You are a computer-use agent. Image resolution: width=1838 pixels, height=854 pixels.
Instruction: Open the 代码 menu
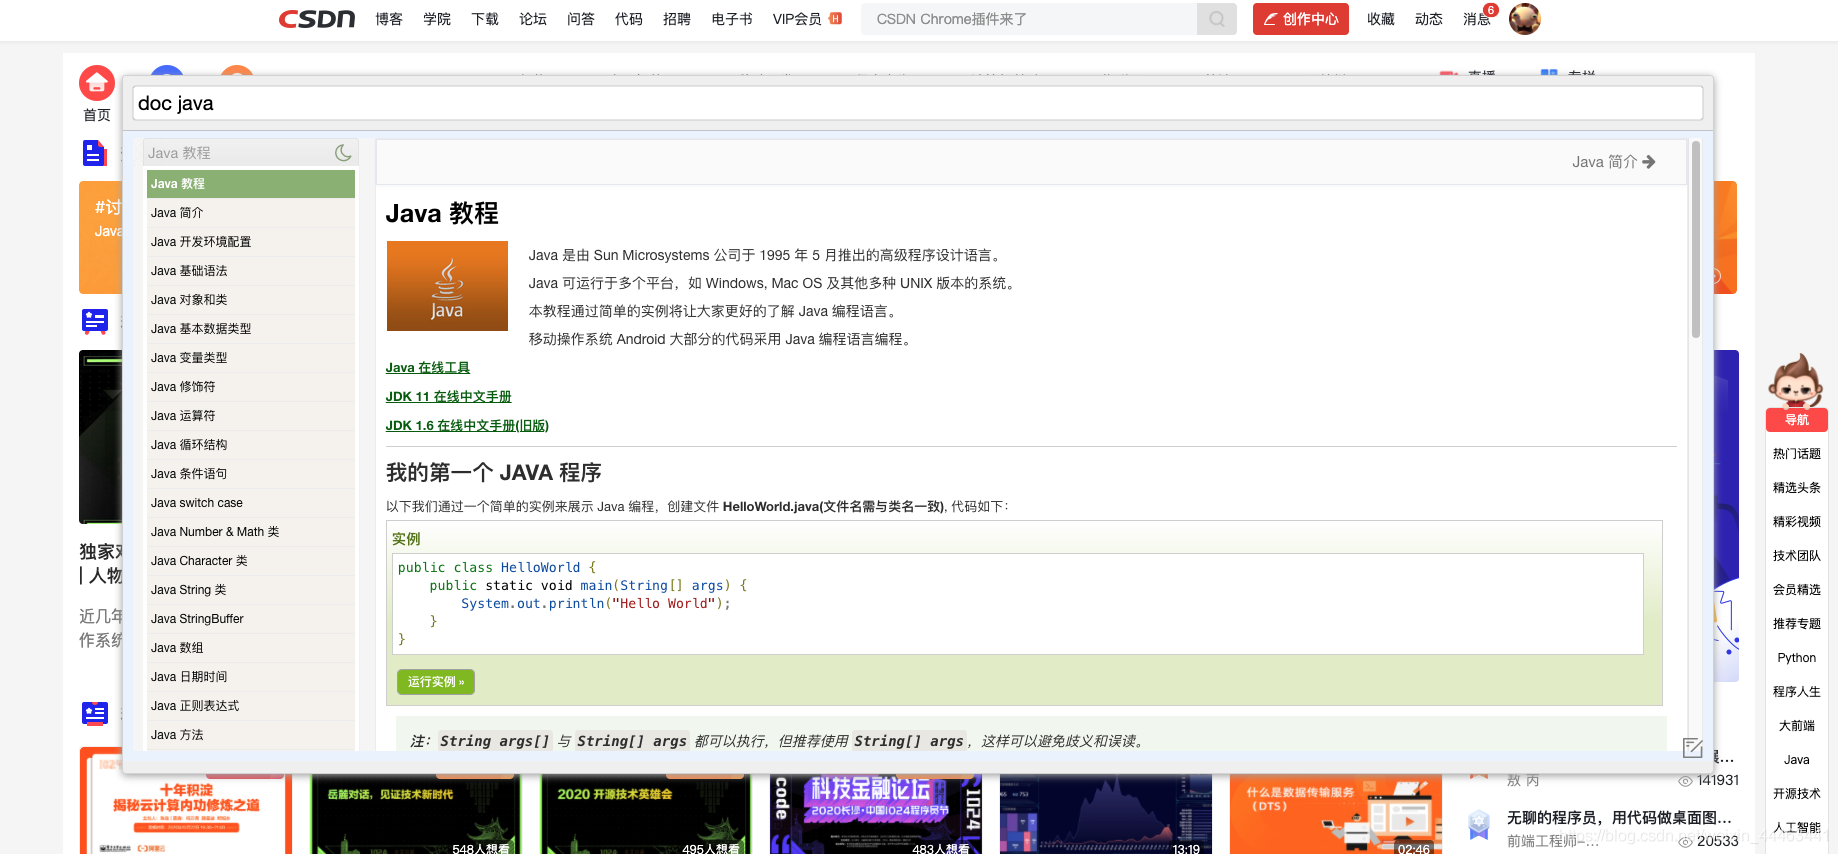tap(629, 19)
